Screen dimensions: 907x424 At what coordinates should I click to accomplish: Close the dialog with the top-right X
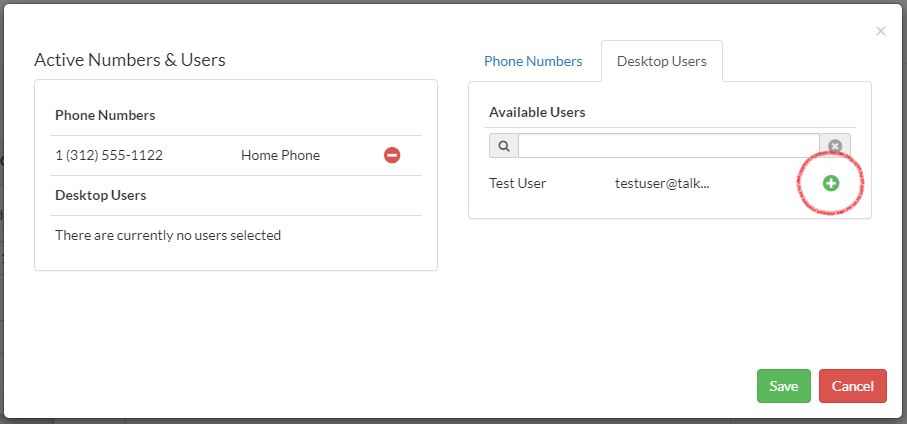coord(881,31)
